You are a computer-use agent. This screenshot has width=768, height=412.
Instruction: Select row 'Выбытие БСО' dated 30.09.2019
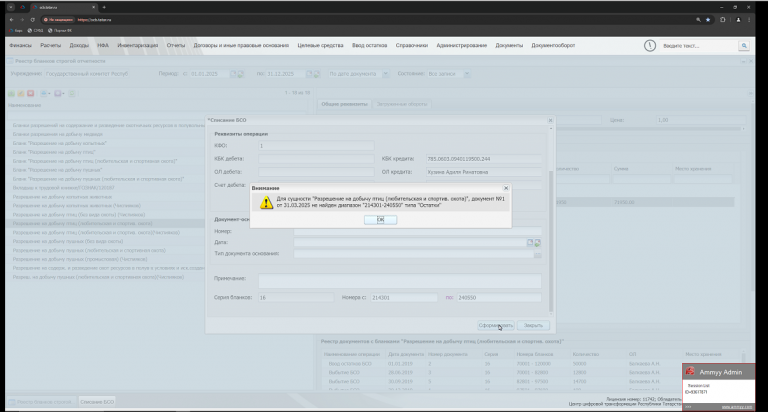(531, 382)
